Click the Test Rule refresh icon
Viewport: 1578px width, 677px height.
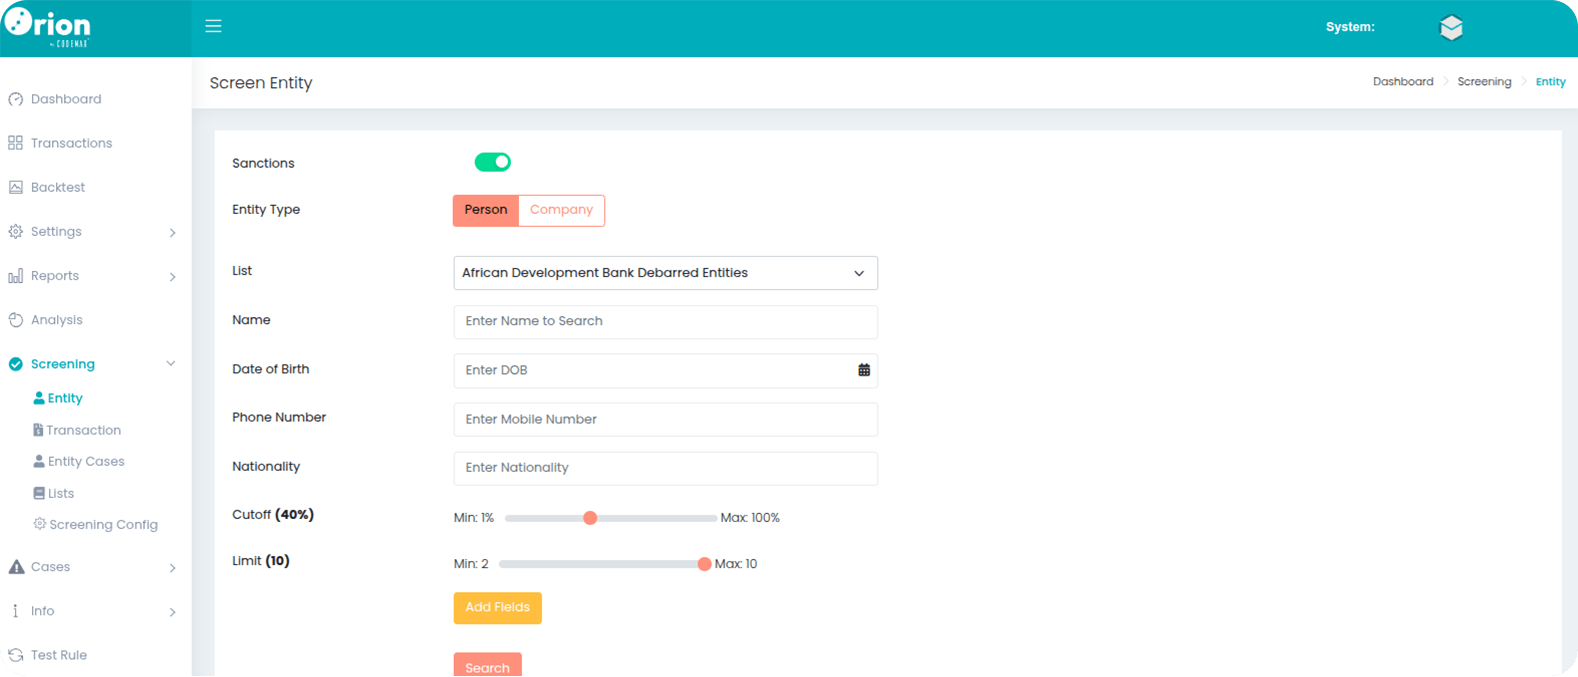point(16,655)
